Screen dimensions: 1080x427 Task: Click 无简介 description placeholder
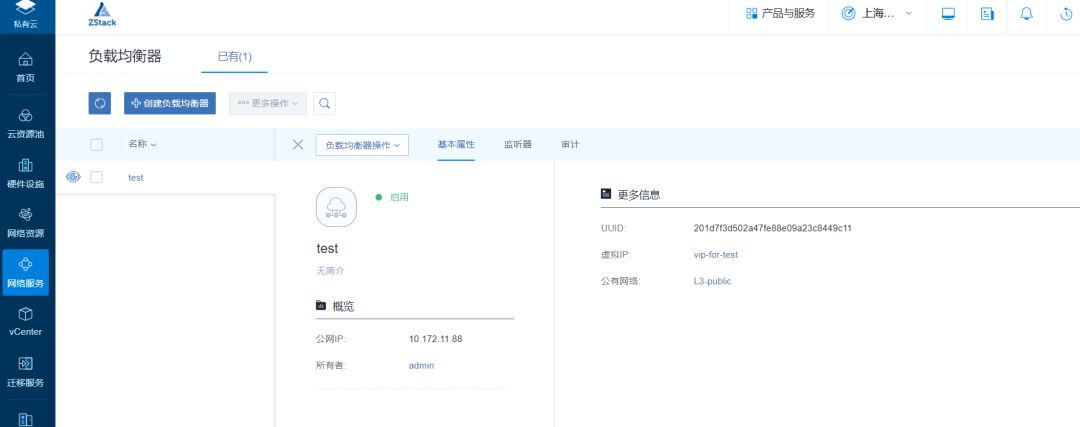(x=330, y=271)
